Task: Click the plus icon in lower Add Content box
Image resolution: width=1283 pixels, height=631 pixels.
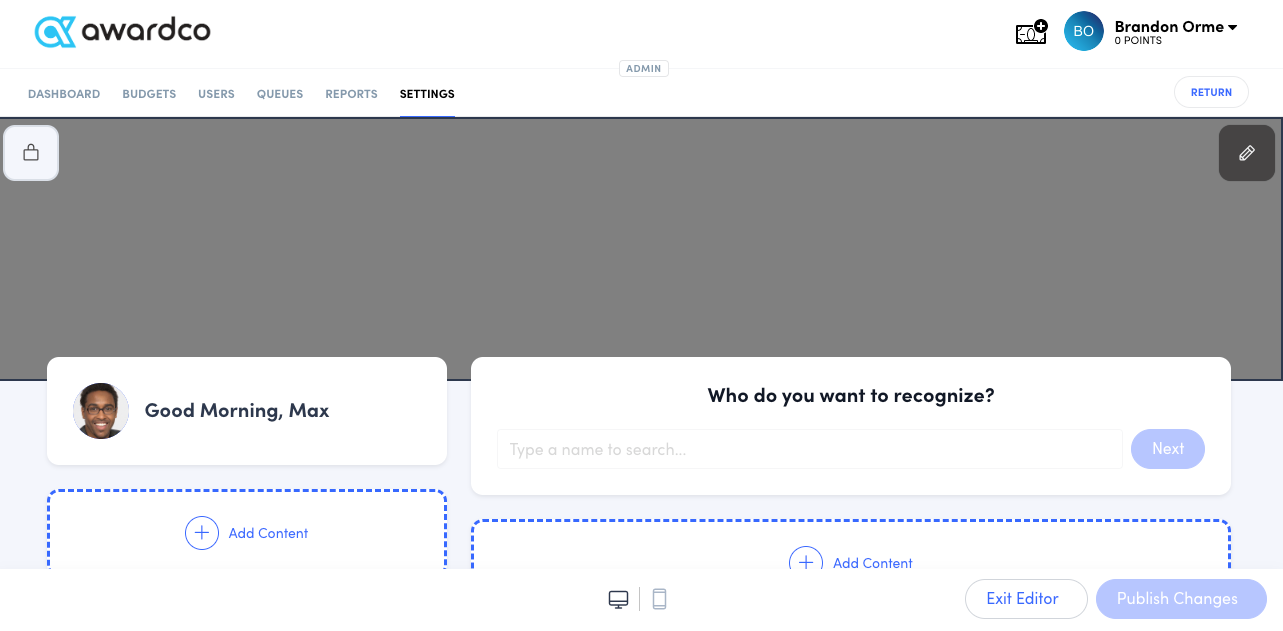Action: 806,563
